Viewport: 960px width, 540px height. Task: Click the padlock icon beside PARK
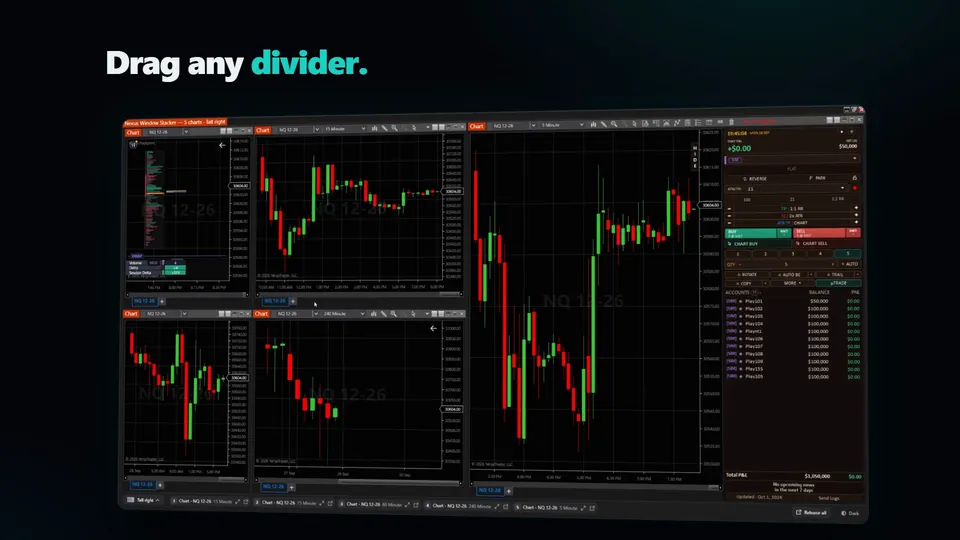(x=855, y=178)
